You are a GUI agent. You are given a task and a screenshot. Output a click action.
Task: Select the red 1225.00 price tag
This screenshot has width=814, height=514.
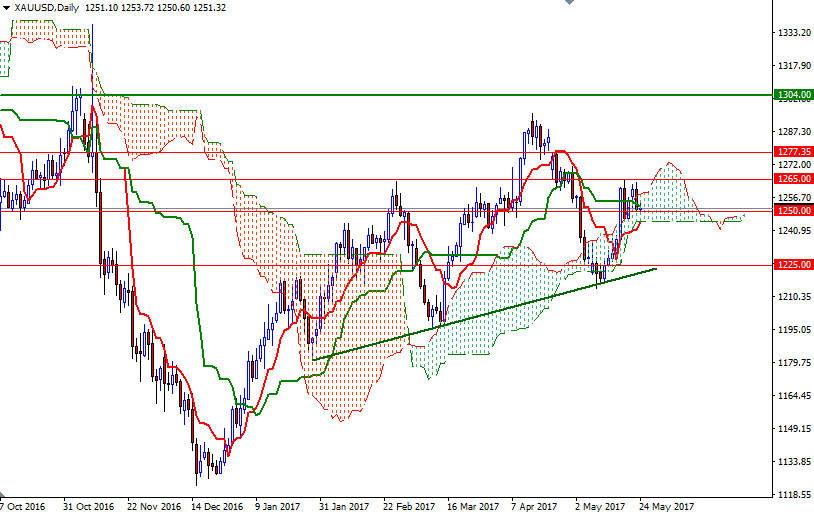click(x=792, y=265)
